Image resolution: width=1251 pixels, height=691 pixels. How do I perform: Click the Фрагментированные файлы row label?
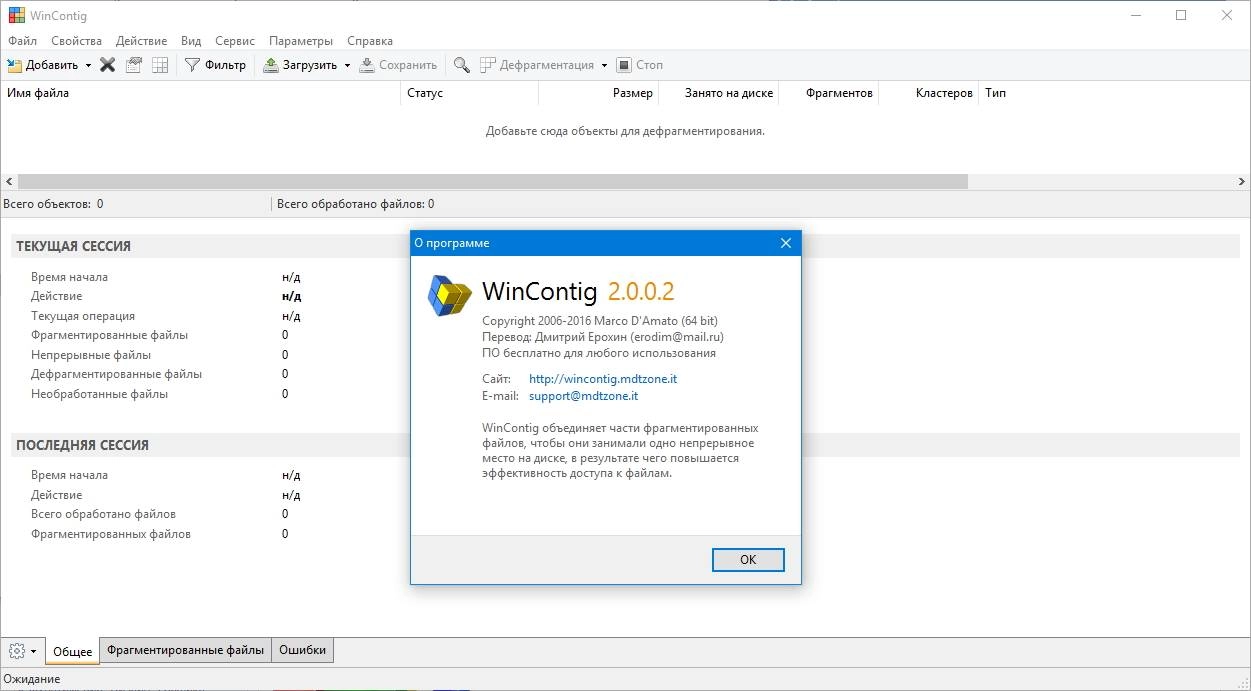coord(109,335)
